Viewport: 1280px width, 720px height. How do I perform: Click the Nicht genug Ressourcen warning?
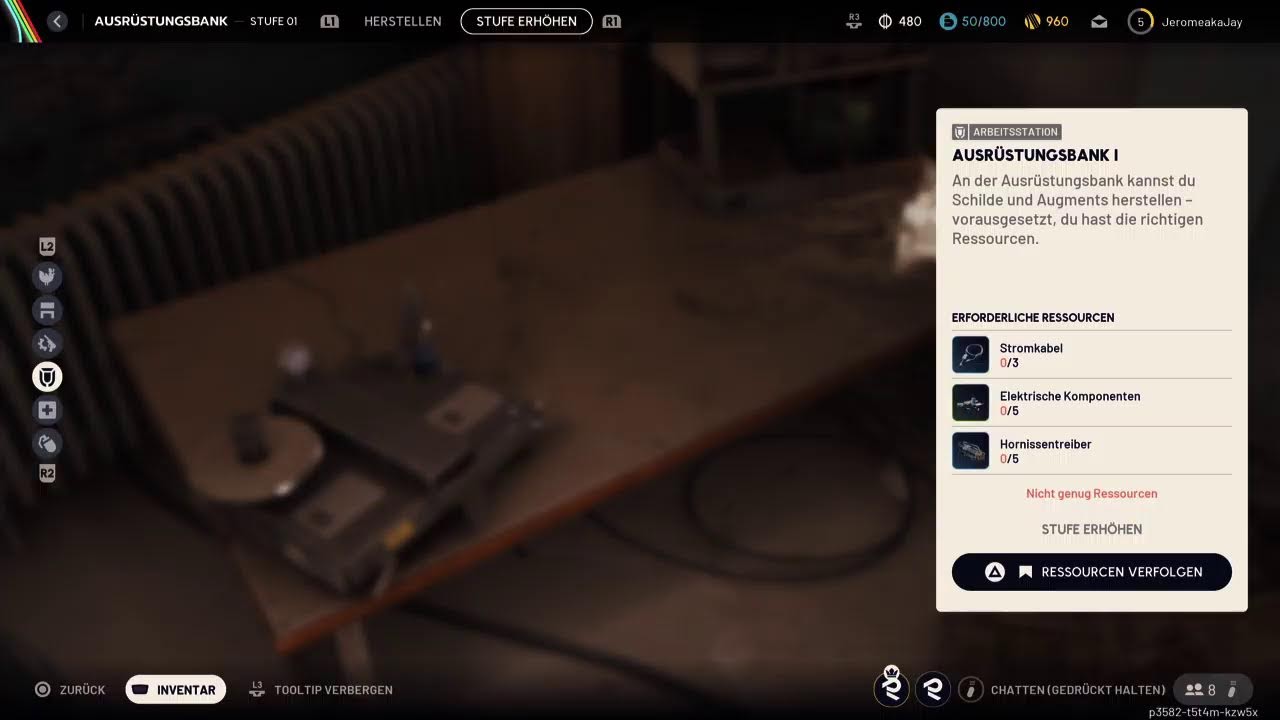pos(1092,494)
